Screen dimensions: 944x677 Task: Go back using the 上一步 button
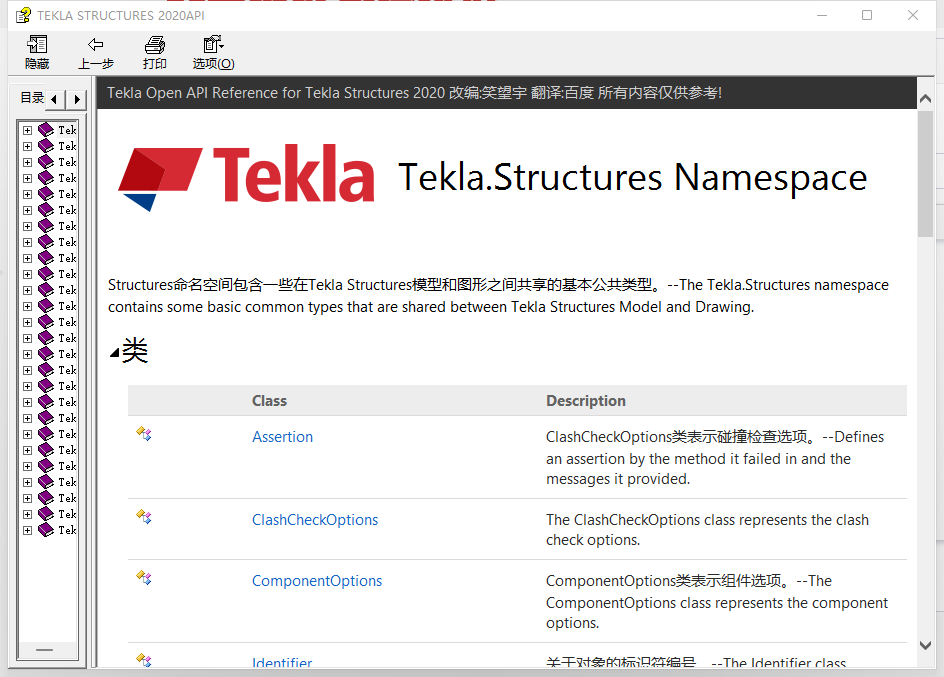point(96,52)
